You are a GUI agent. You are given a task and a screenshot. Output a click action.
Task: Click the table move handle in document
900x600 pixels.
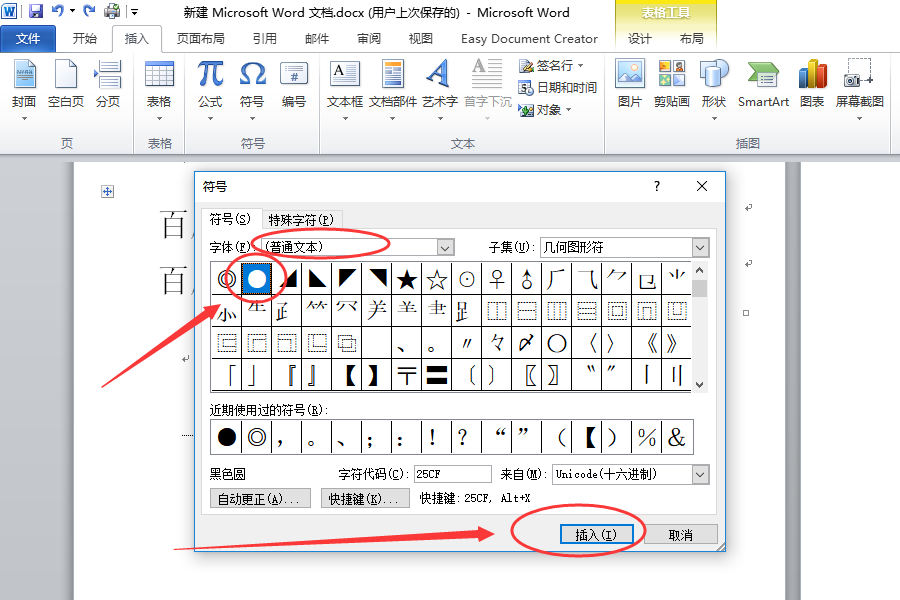tap(107, 191)
